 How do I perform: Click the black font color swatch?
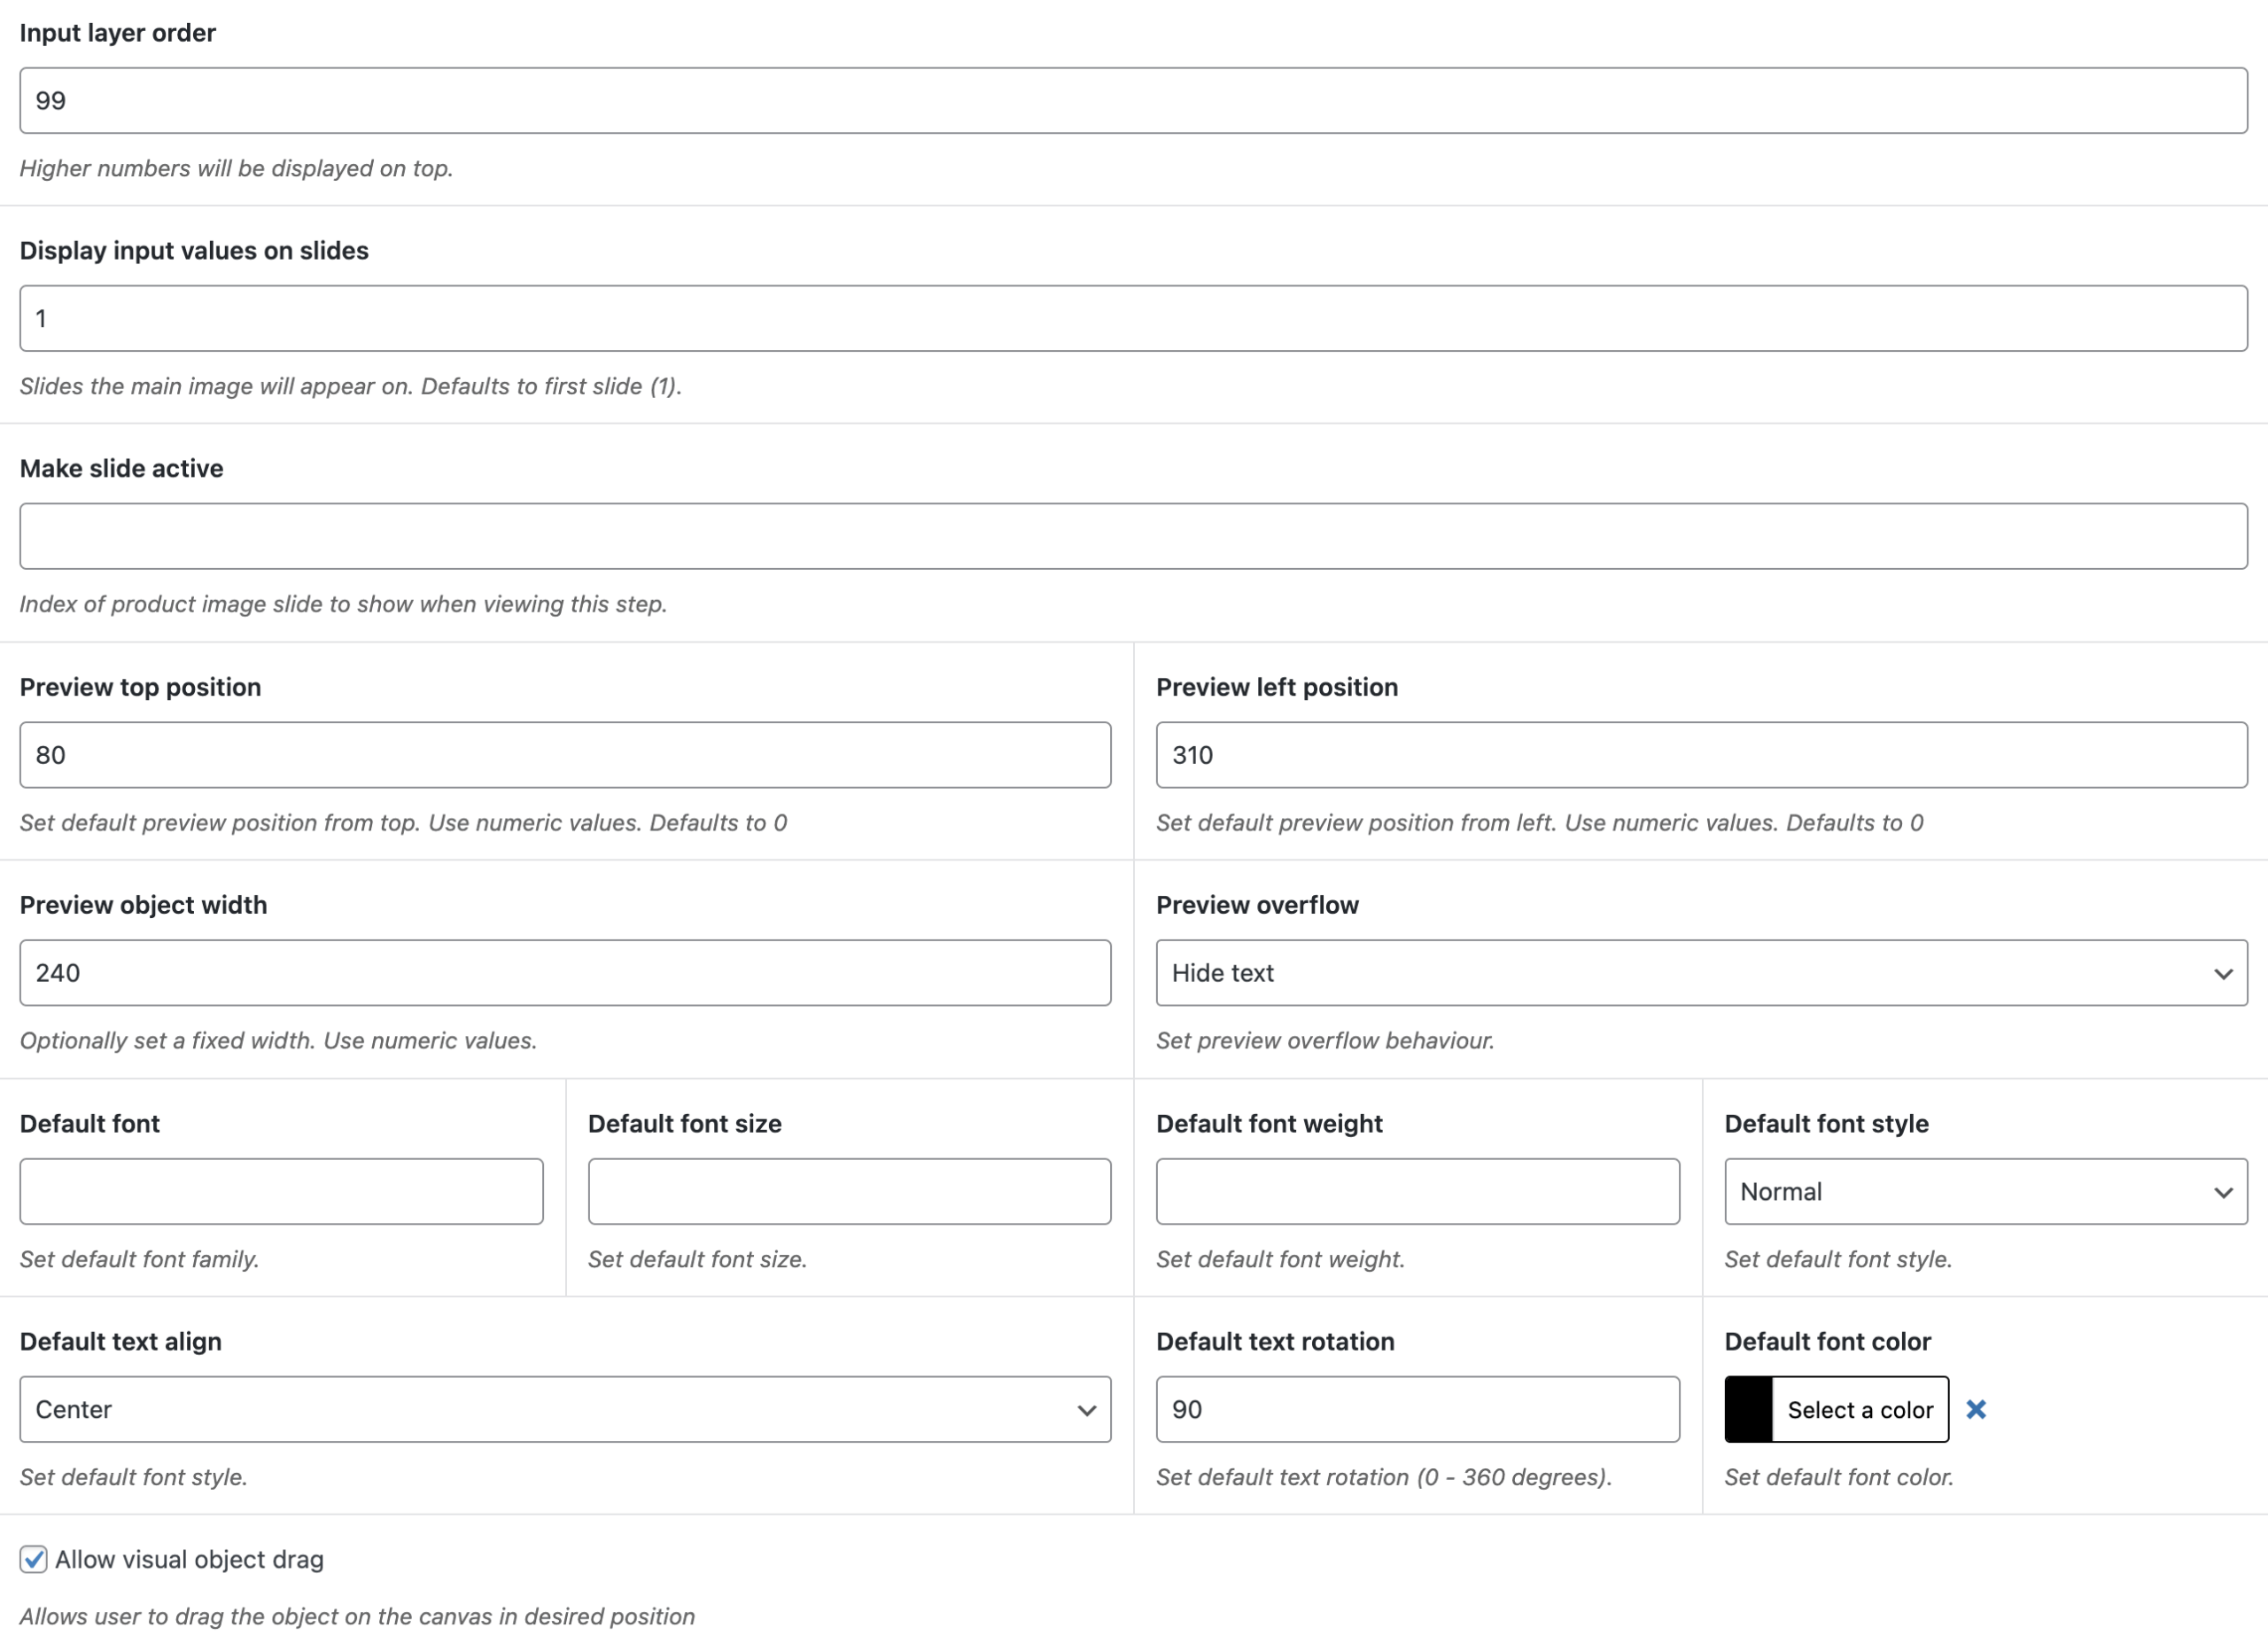(1748, 1409)
